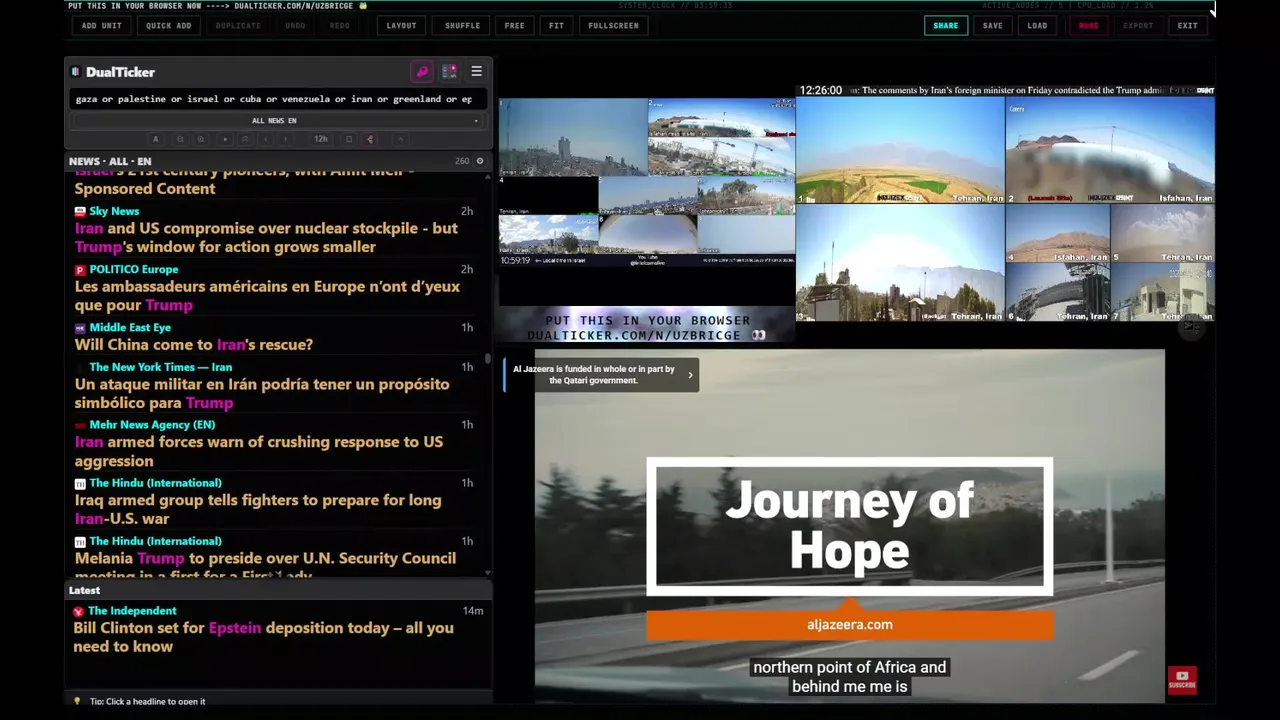The width and height of the screenshot is (1280, 720).
Task: Go to next headline arrow
Action: click(286, 139)
